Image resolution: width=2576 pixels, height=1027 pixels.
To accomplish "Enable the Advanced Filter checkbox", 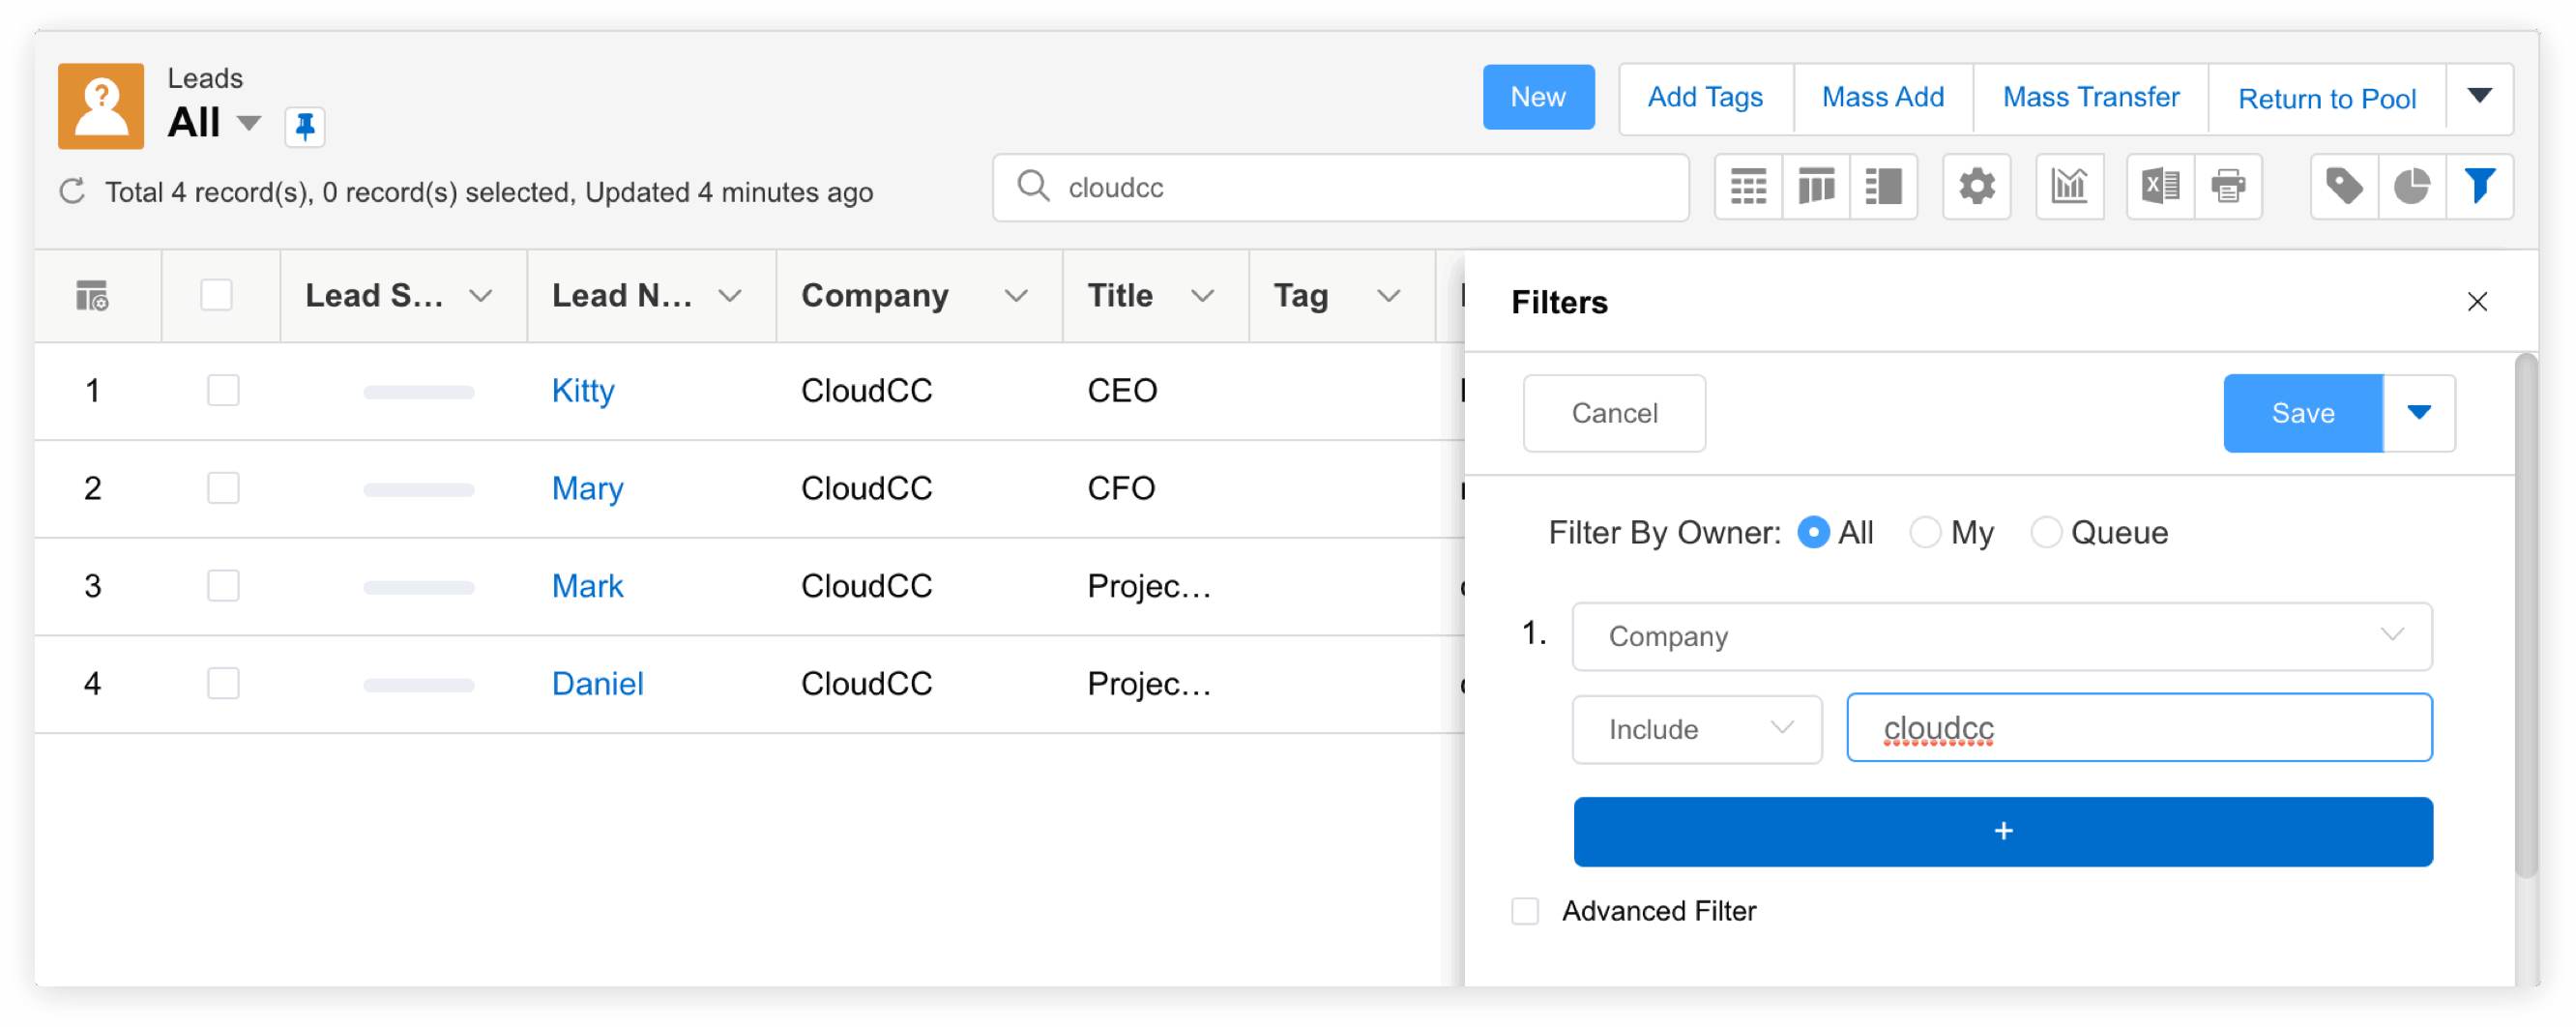I will (x=1524, y=911).
